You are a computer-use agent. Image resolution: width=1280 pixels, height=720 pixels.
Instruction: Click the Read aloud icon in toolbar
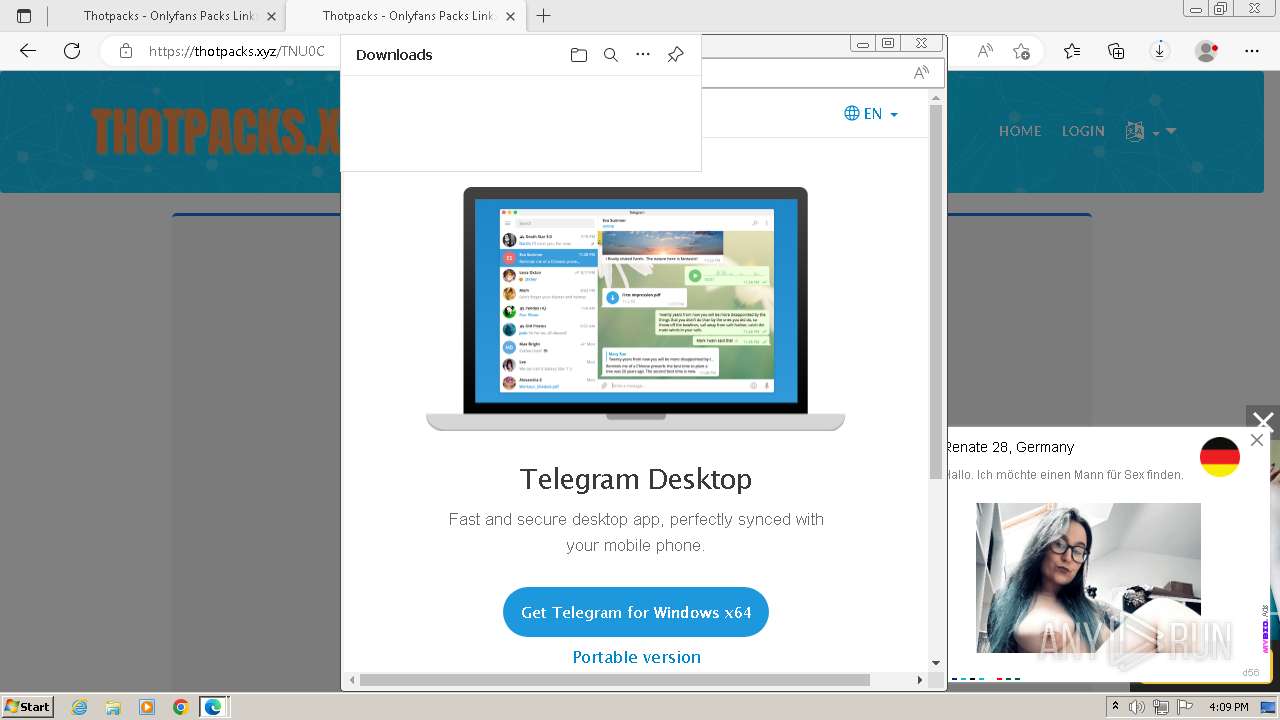985,51
